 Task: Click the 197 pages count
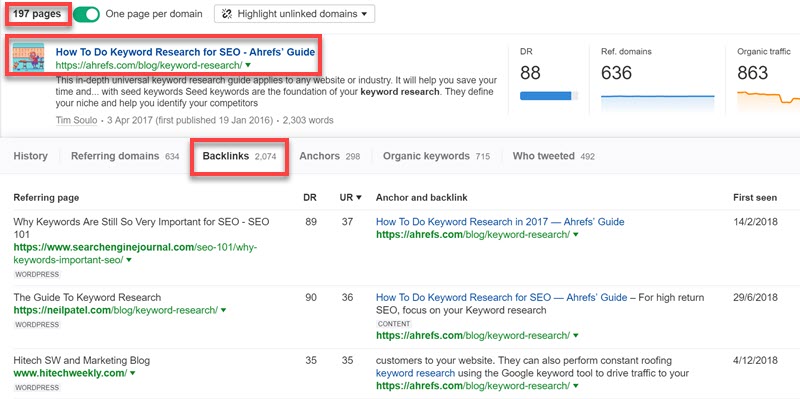pos(37,14)
